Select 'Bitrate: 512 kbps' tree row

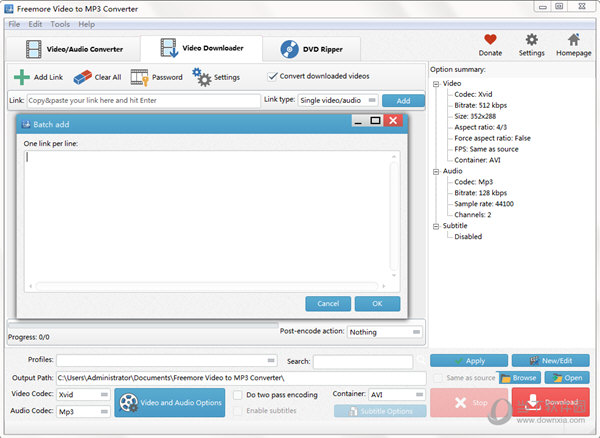tap(480, 105)
